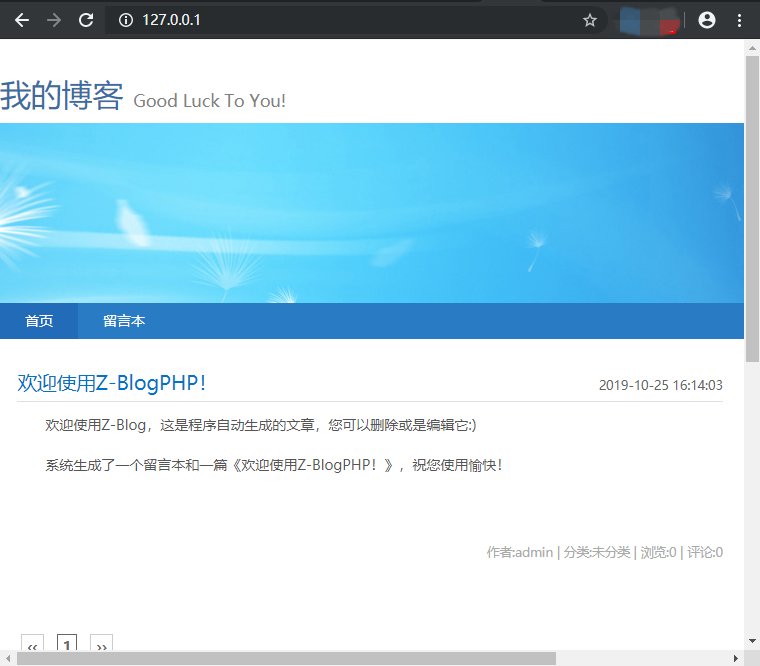Click the vertical scrollbar up arrow

(752, 48)
